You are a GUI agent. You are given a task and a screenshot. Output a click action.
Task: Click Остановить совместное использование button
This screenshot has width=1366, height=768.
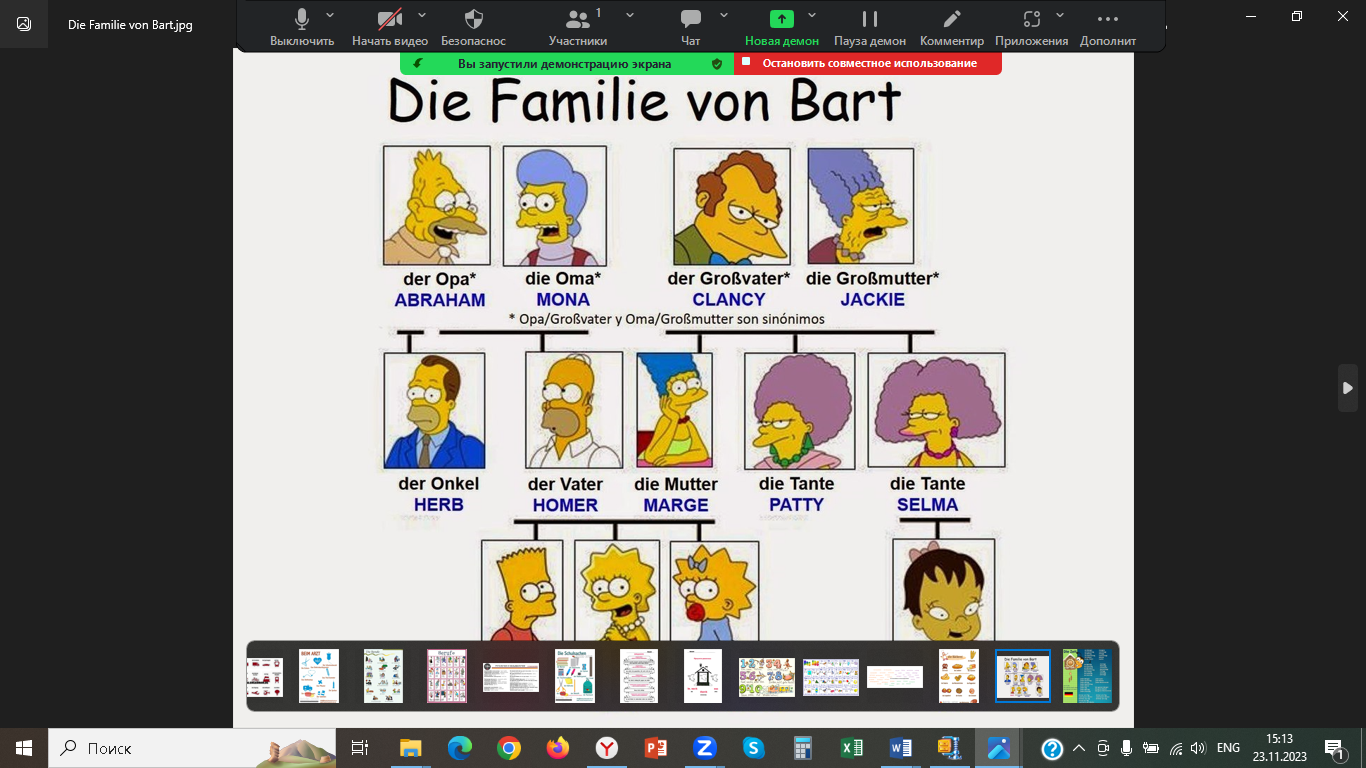pyautogui.click(x=868, y=63)
